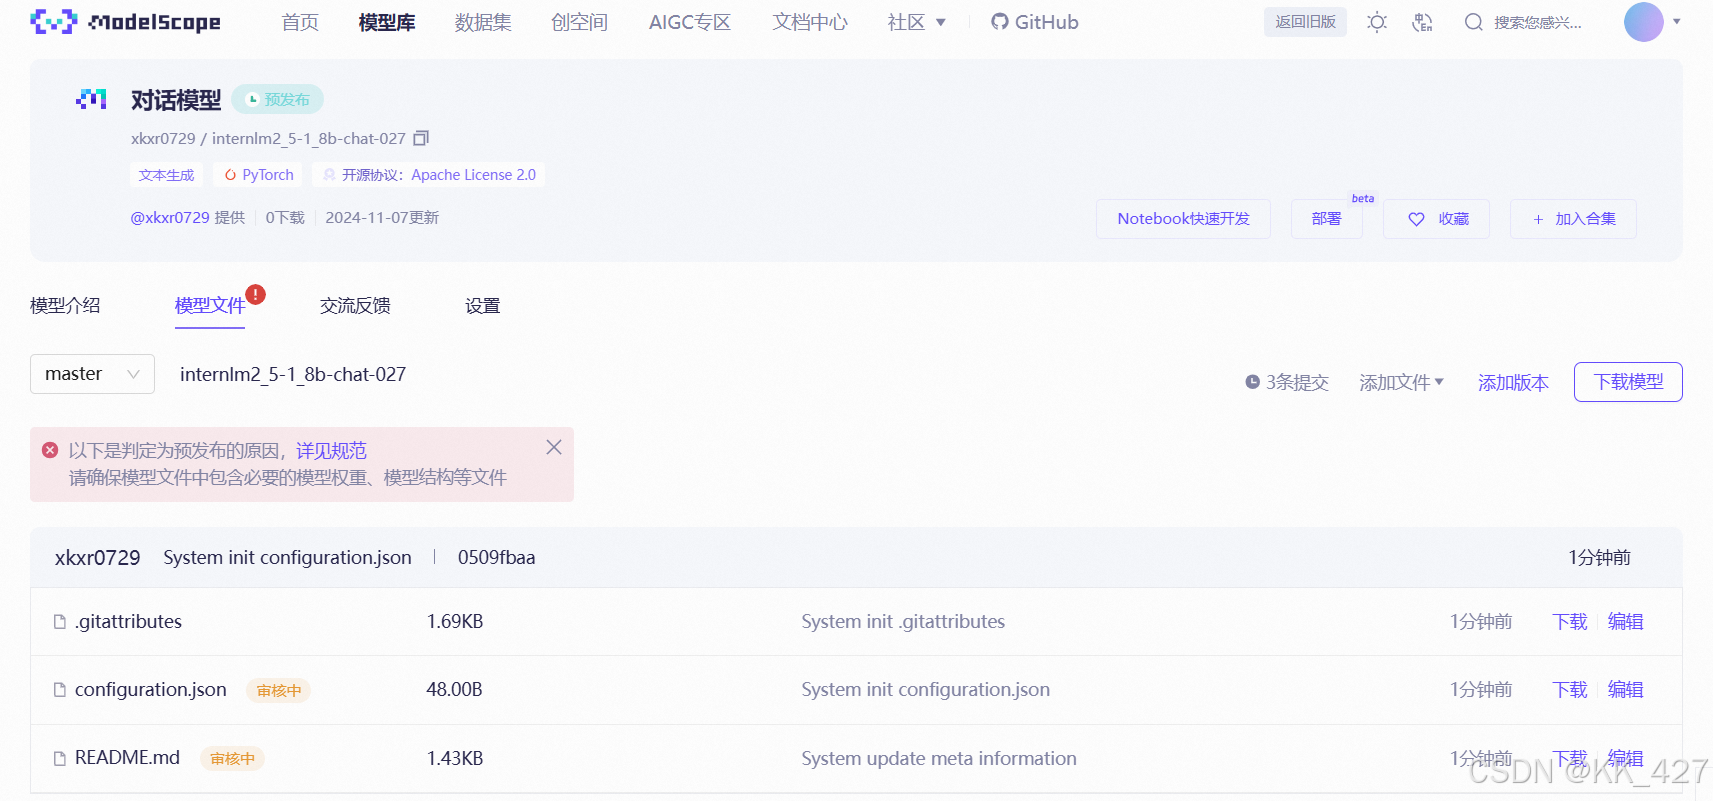This screenshot has height=801, width=1713.
Task: Open 文档中心 in the navigation bar
Action: click(810, 22)
